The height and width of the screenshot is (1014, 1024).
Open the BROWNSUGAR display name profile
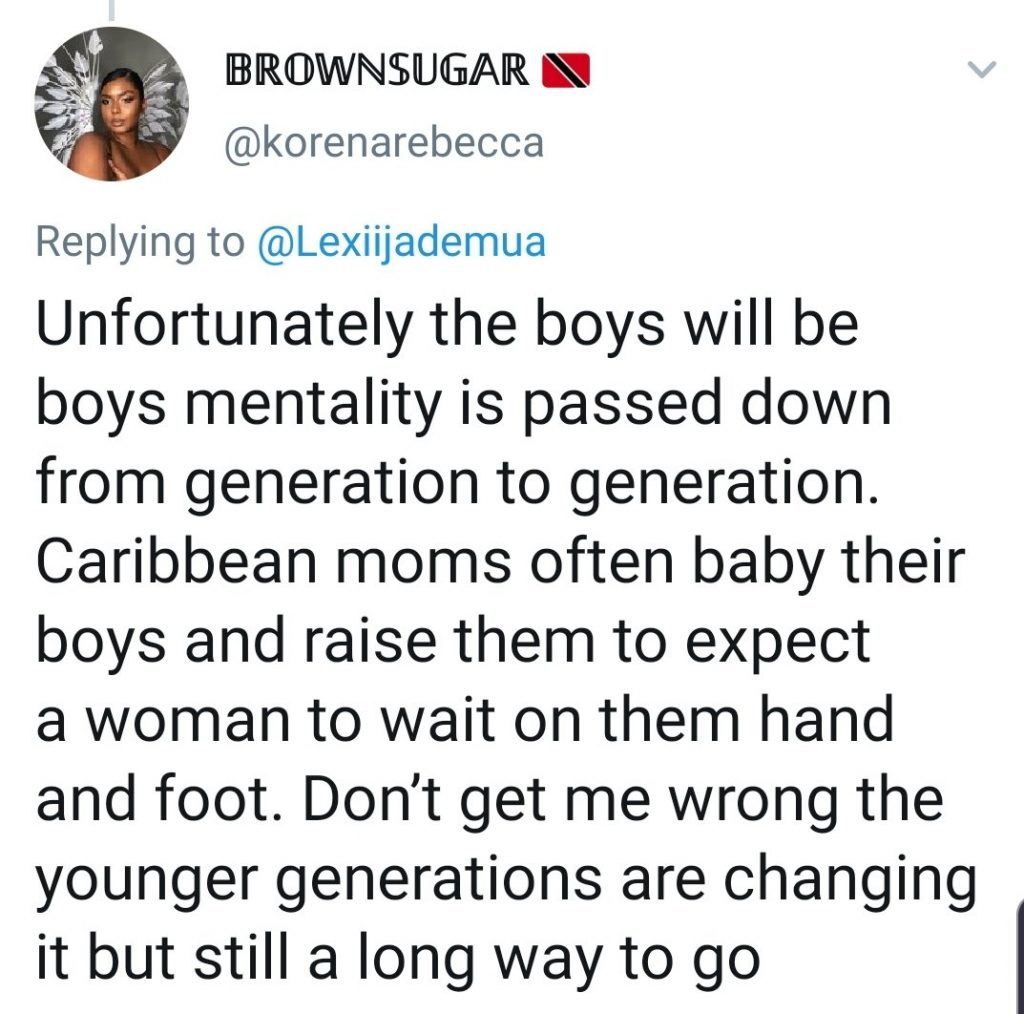point(377,70)
